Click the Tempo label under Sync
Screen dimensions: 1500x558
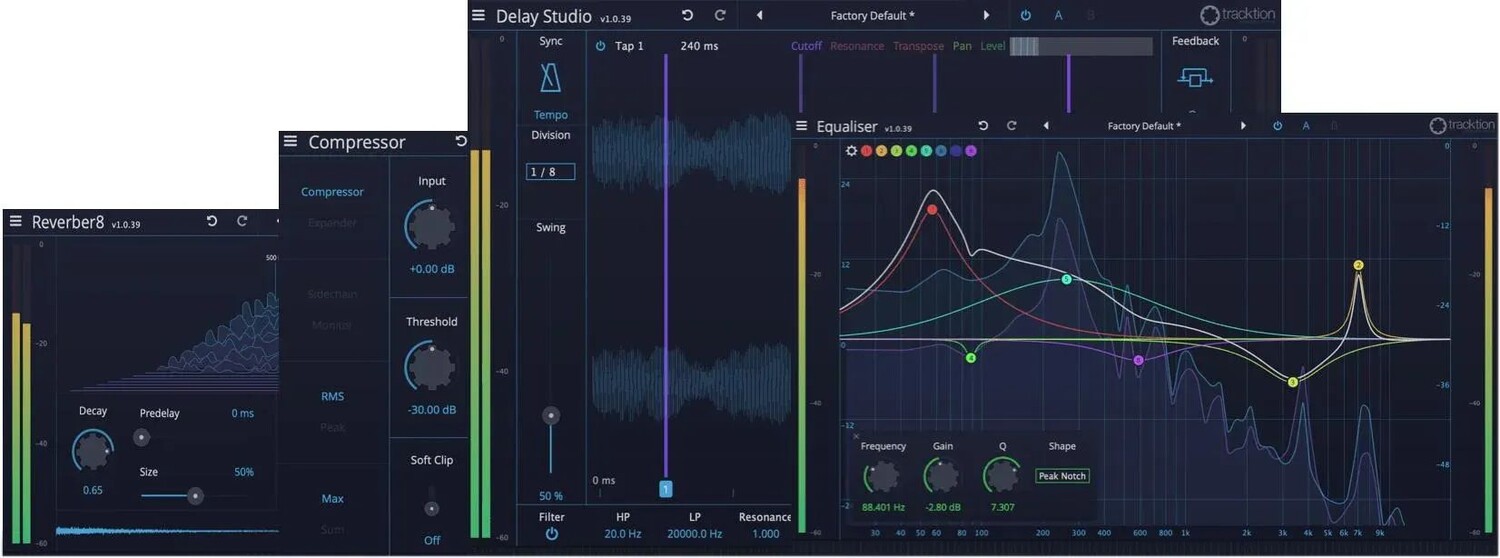click(x=551, y=115)
